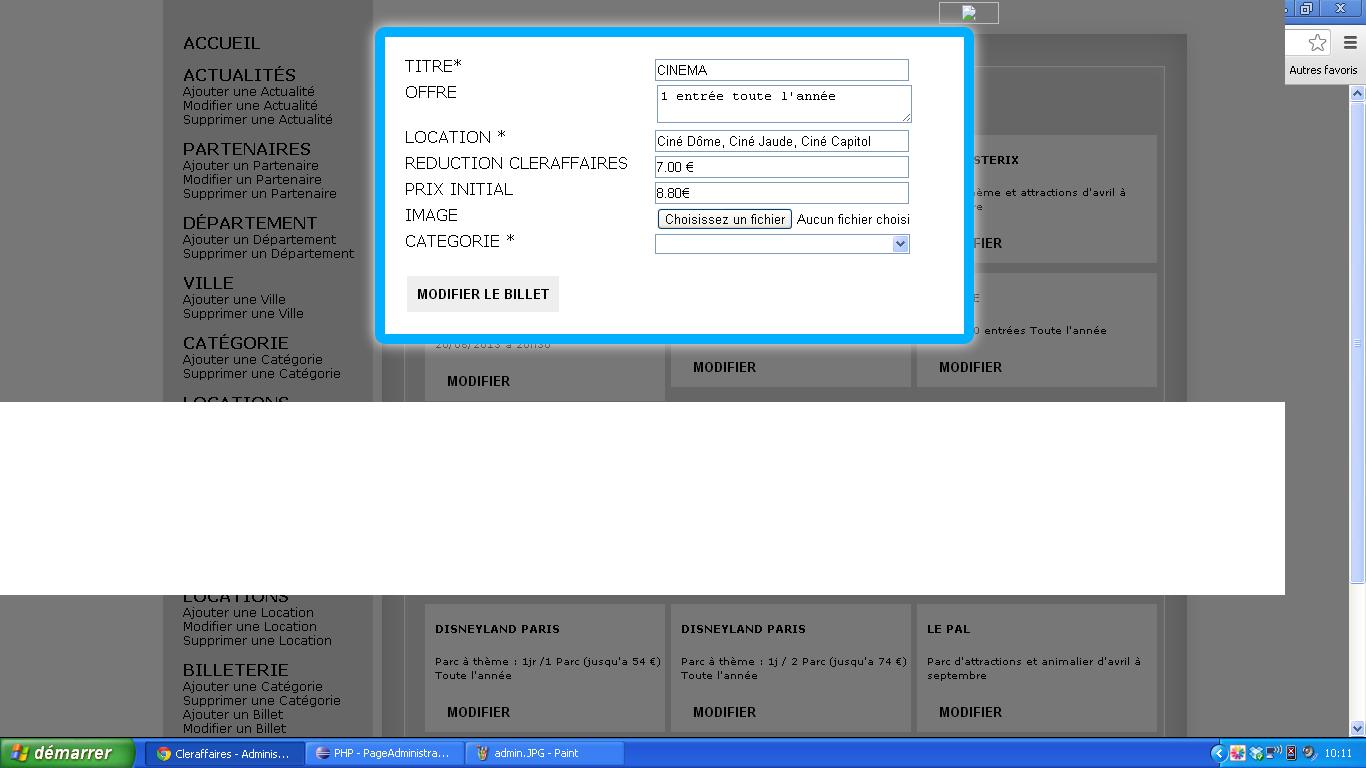Click the bookmark star icon in address bar
1366x768 pixels.
coord(1317,42)
